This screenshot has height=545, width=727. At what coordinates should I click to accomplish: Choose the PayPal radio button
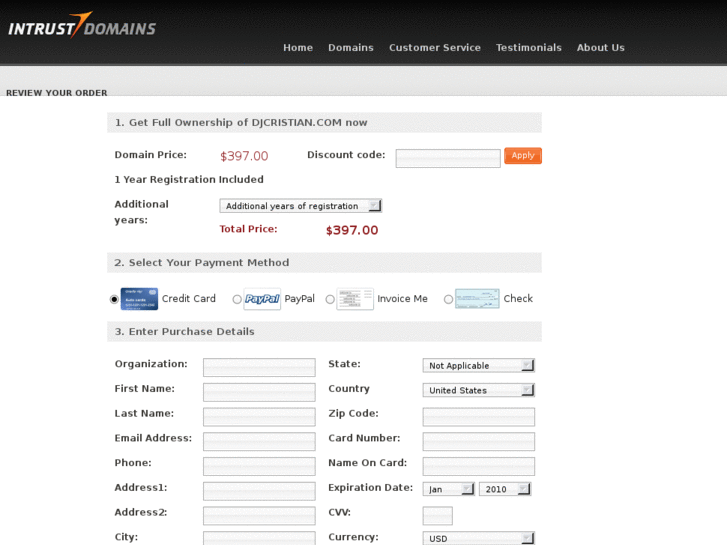tap(237, 299)
